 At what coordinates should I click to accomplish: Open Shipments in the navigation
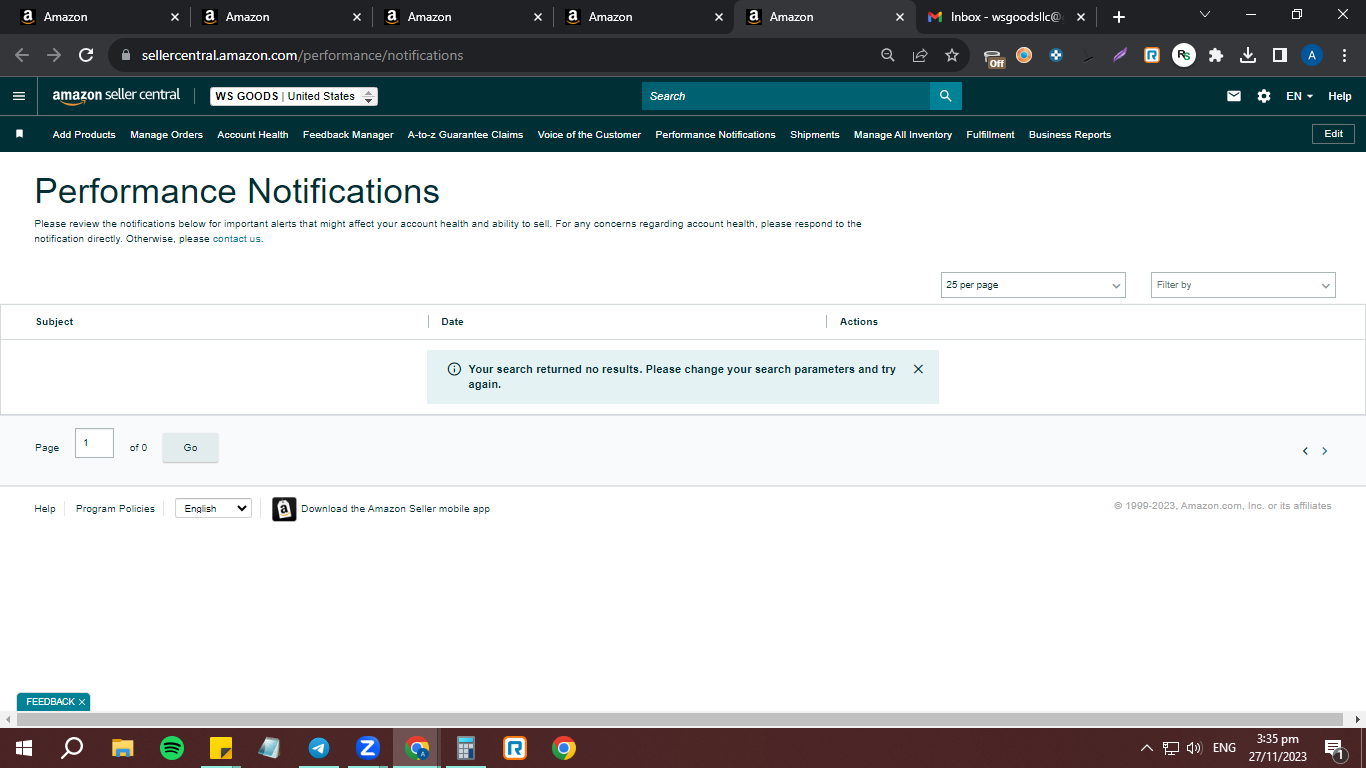tap(815, 134)
